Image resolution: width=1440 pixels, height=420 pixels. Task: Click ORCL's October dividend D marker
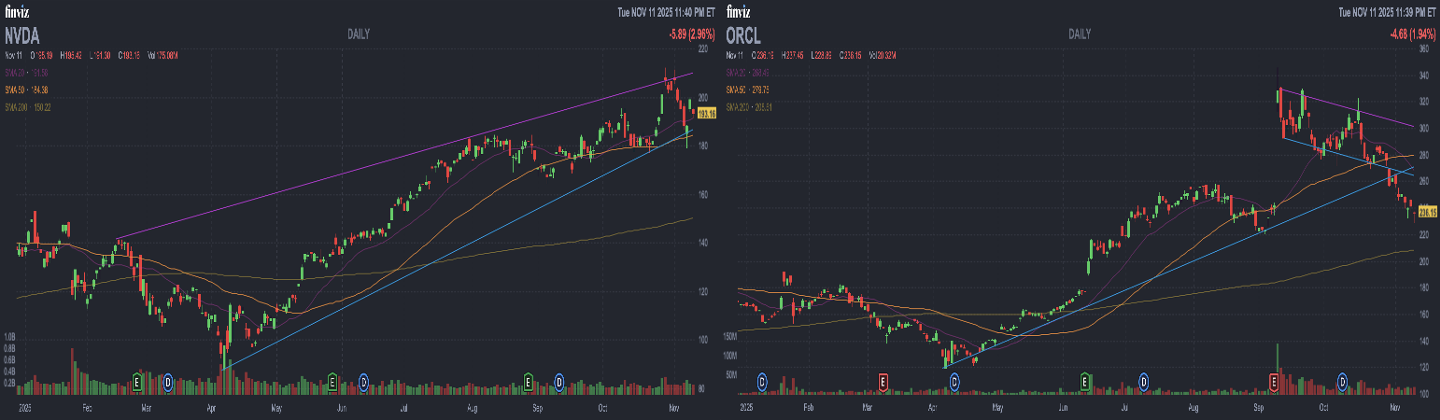coord(1342,381)
